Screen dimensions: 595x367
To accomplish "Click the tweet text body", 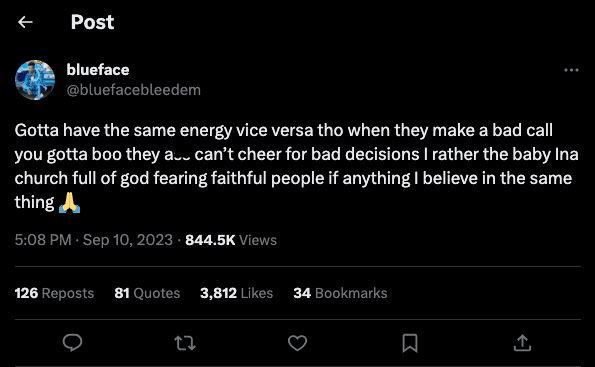I will coord(297,166).
